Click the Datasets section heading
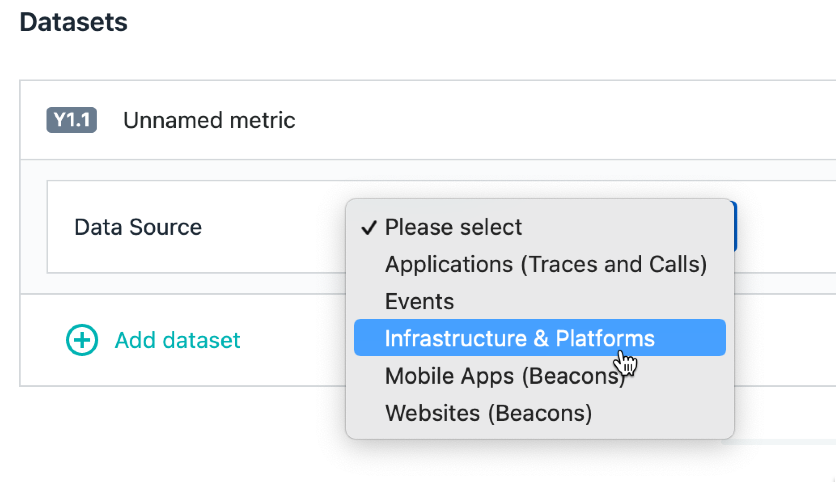Screen dimensions: 836x482 pyautogui.click(x=73, y=22)
